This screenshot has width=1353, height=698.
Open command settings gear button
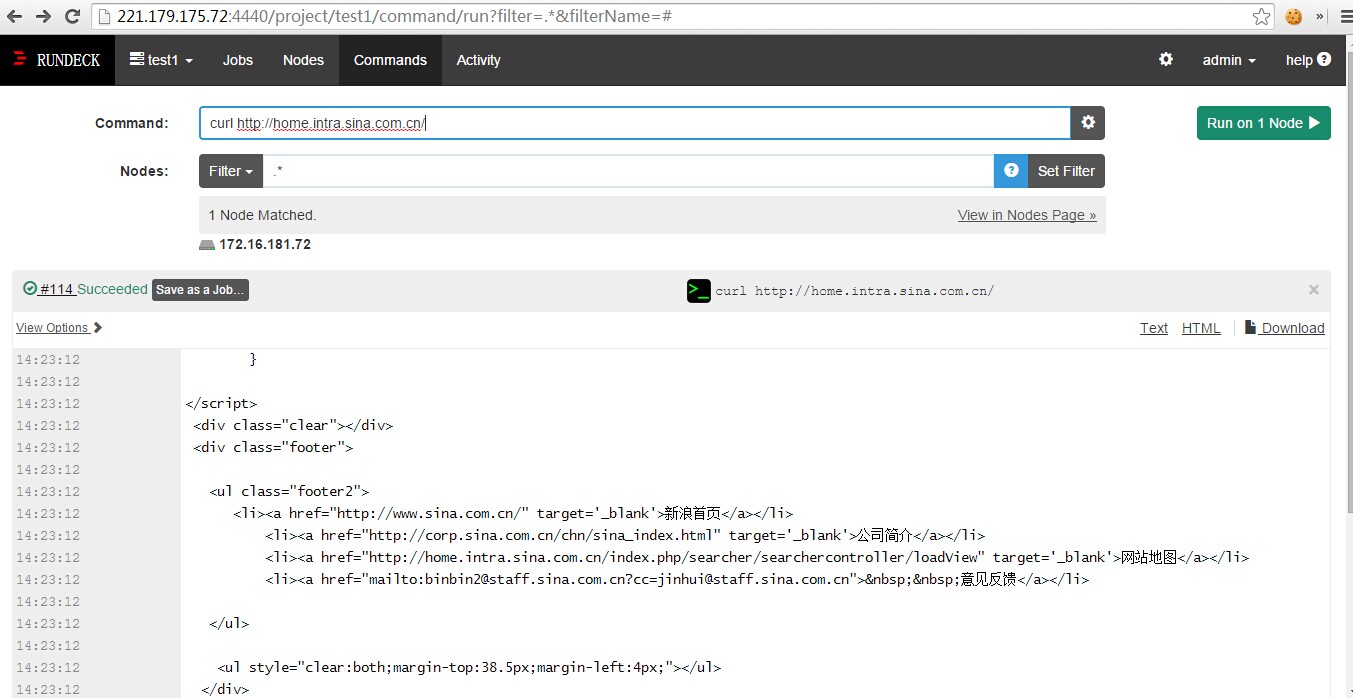coord(1088,123)
